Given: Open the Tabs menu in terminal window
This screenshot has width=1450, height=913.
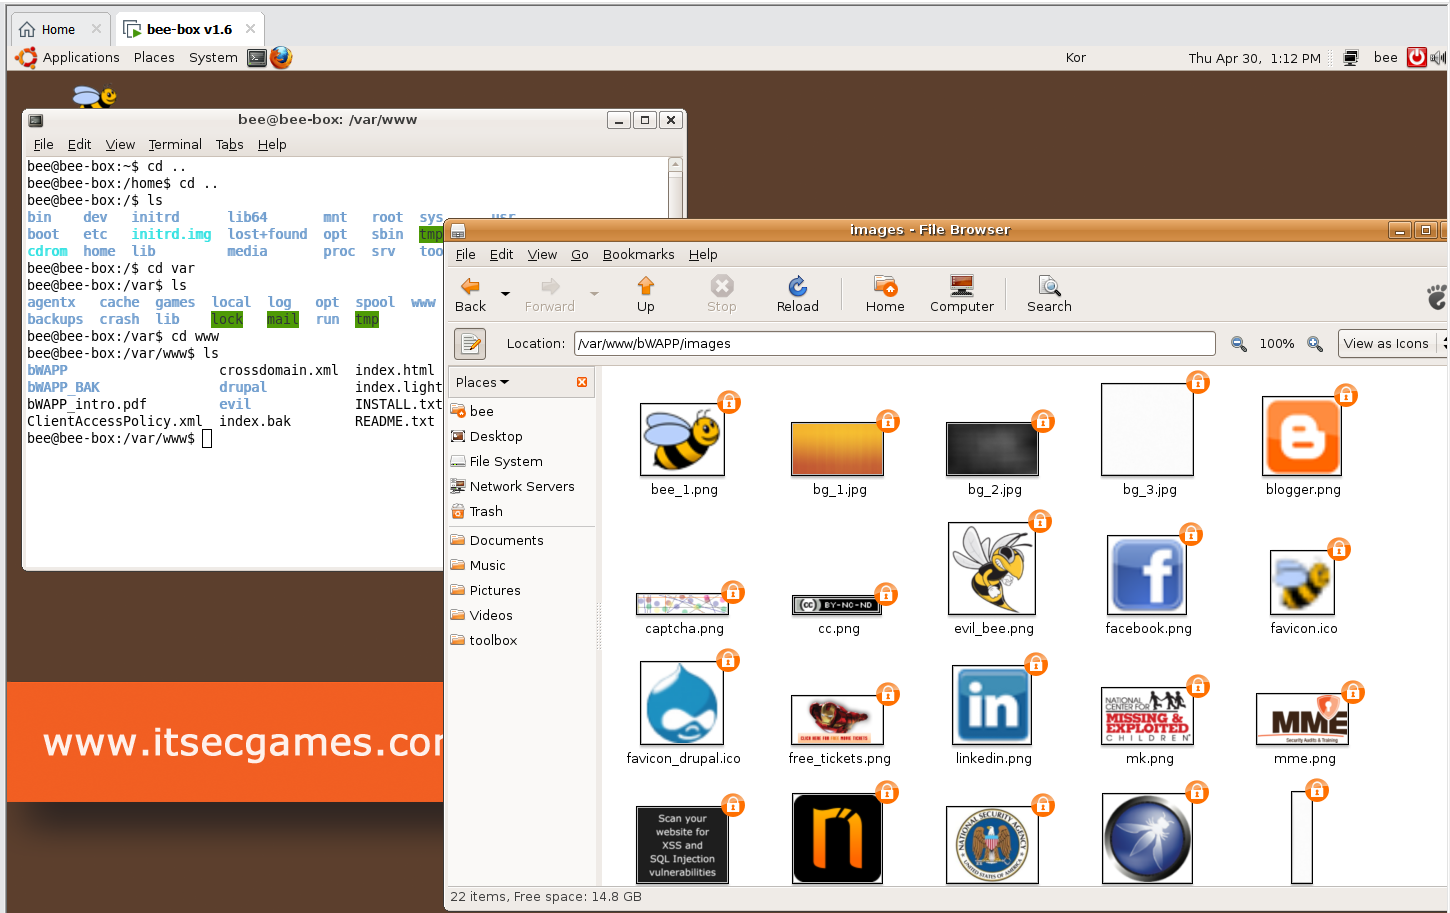Looking at the screenshot, I should click(229, 145).
